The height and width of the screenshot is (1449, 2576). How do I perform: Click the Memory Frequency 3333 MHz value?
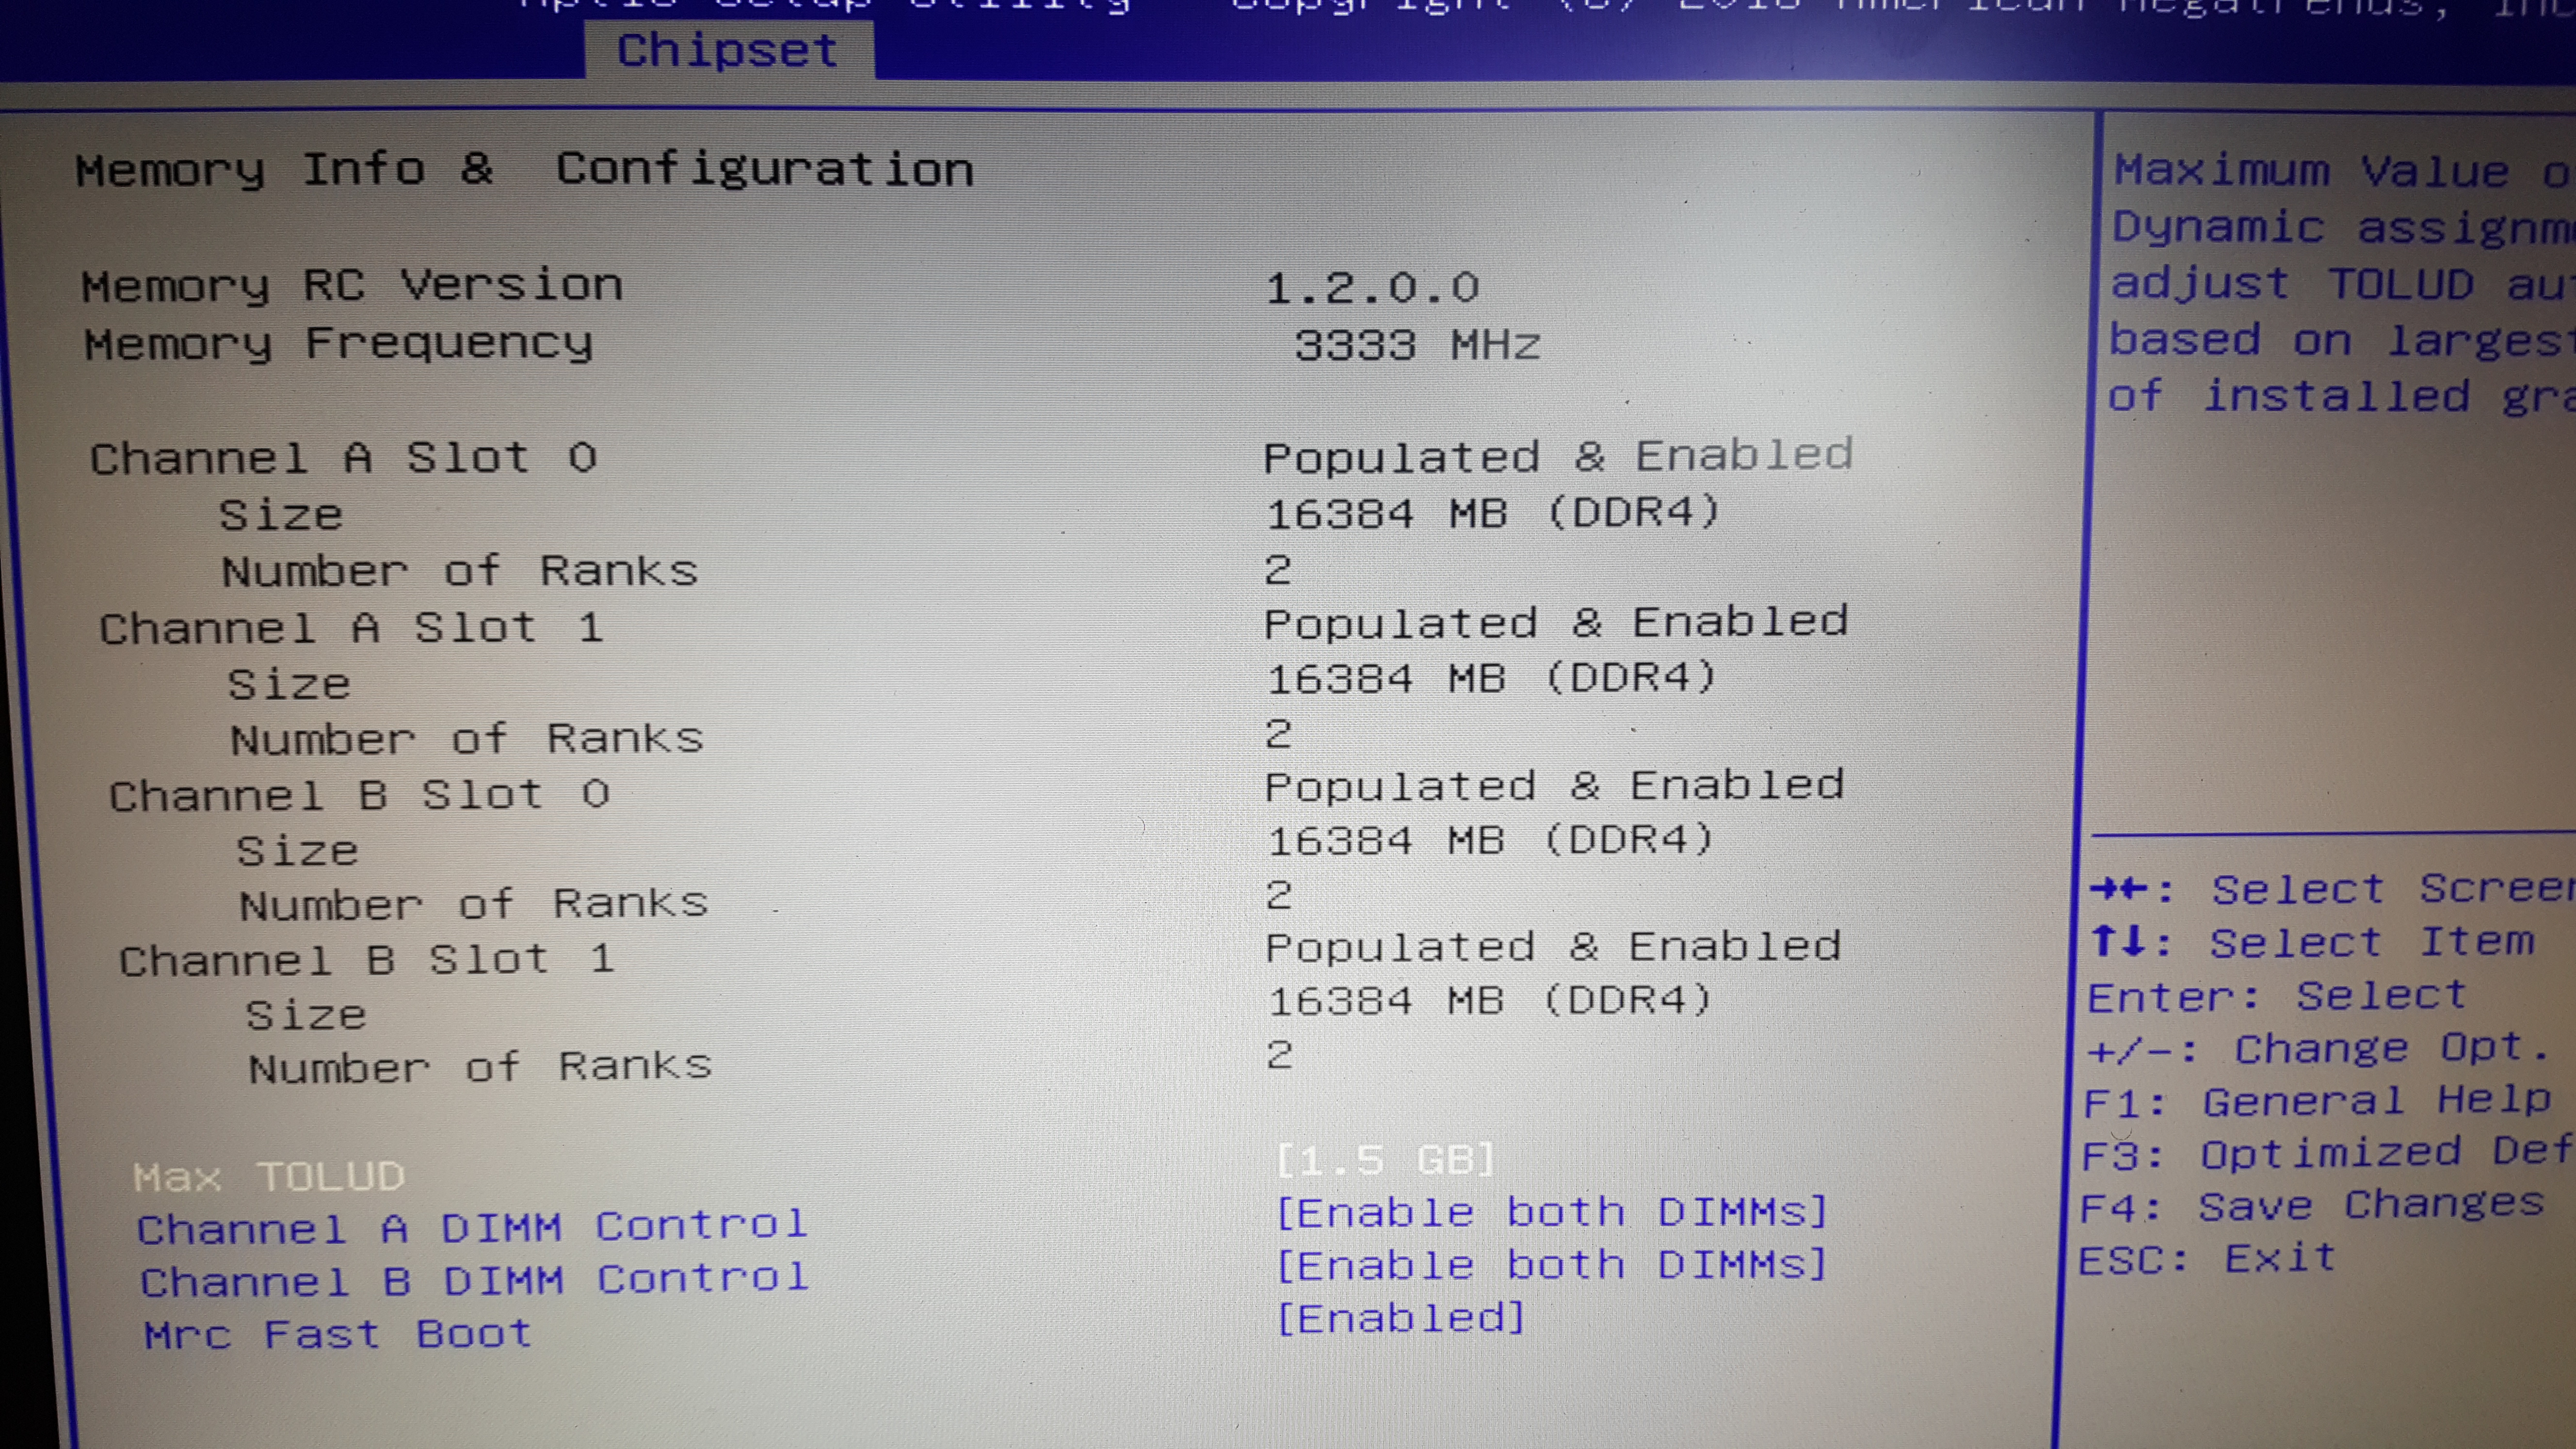coord(1417,346)
